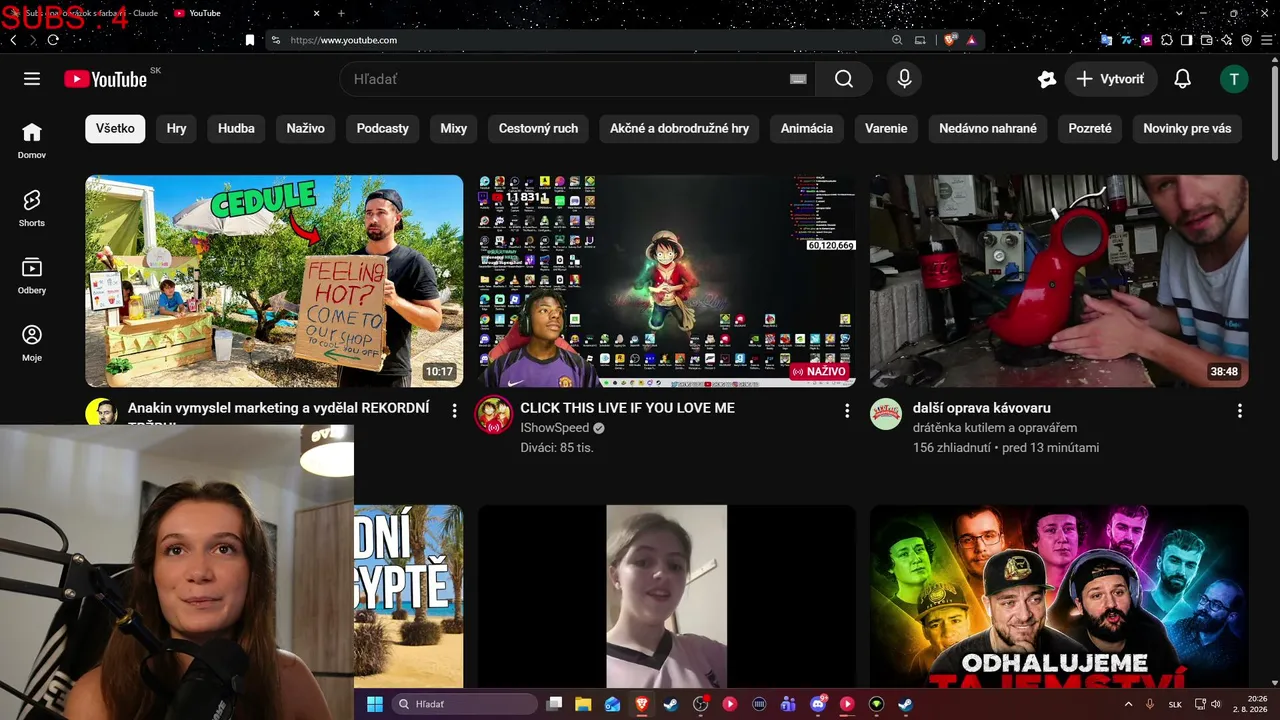Open the account avatar menu "T"
The height and width of the screenshot is (720, 1280).
1234,79
